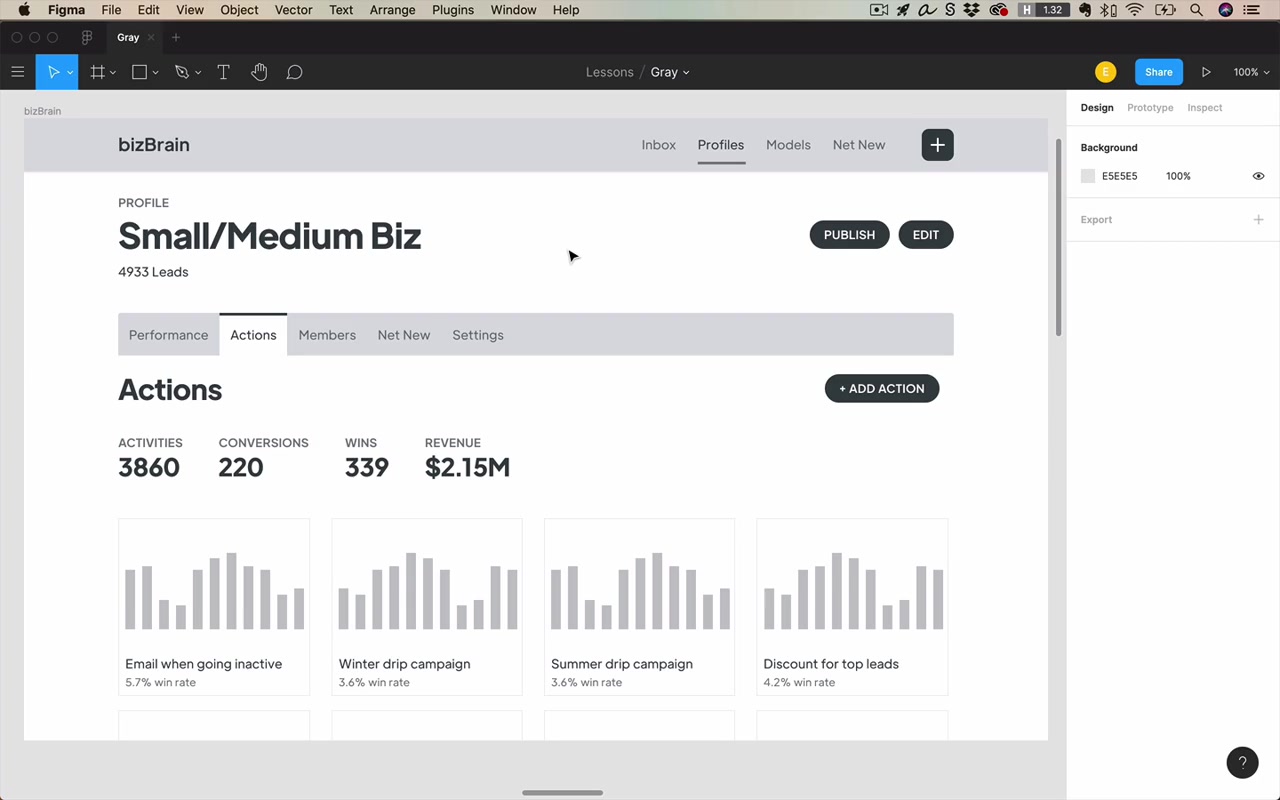Image resolution: width=1280 pixels, height=800 pixels.
Task: Open the File menu
Action: click(111, 10)
